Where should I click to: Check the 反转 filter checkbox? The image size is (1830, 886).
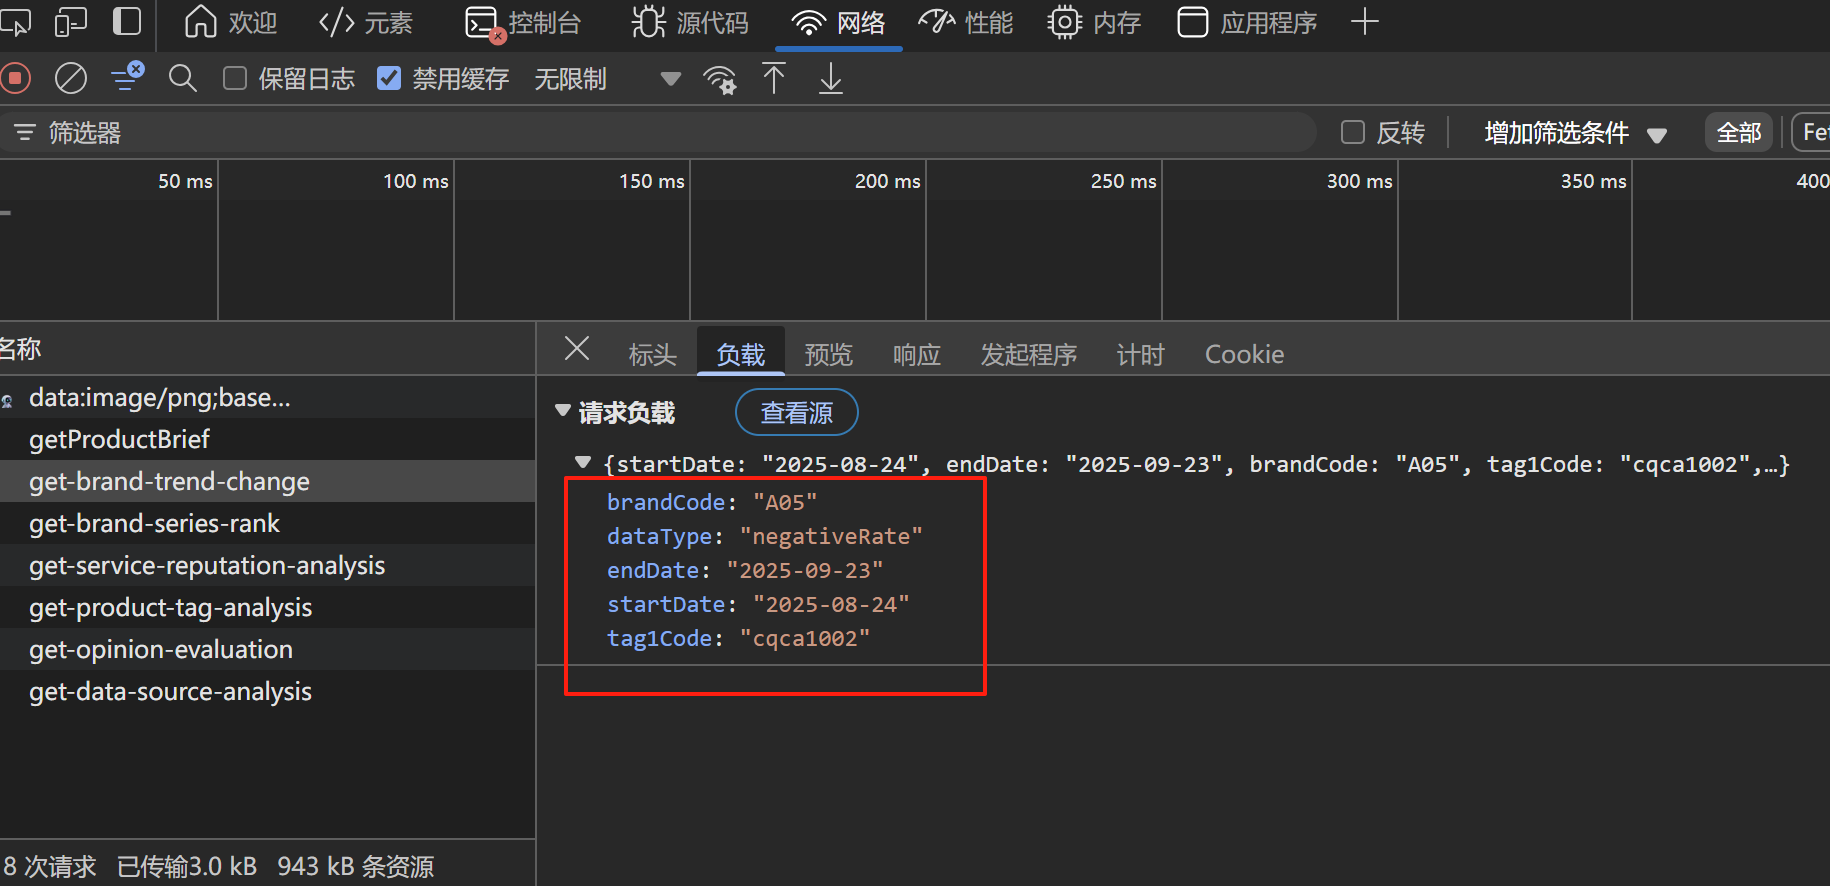tap(1353, 132)
